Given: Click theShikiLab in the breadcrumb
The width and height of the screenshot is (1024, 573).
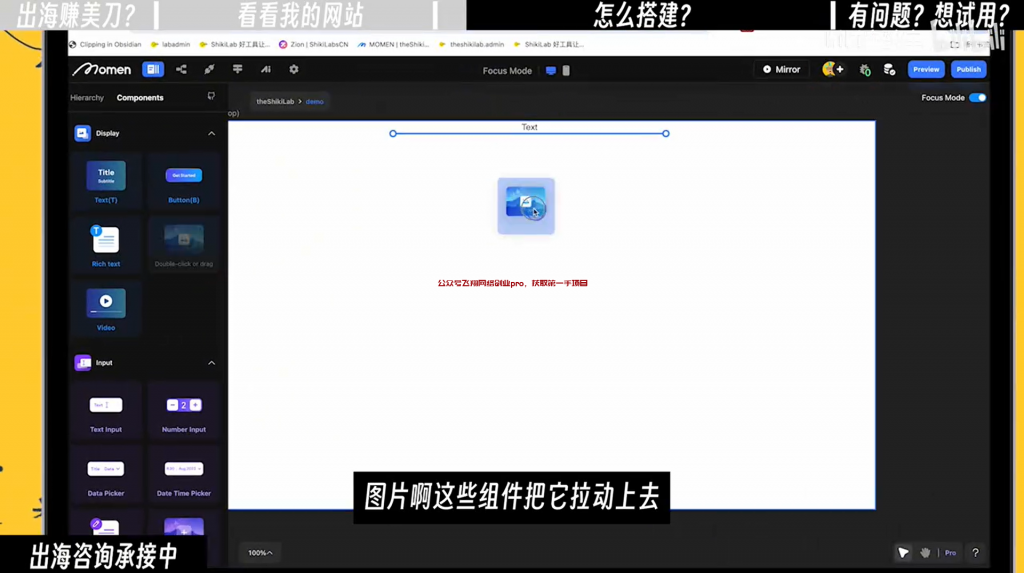Looking at the screenshot, I should click(x=275, y=101).
